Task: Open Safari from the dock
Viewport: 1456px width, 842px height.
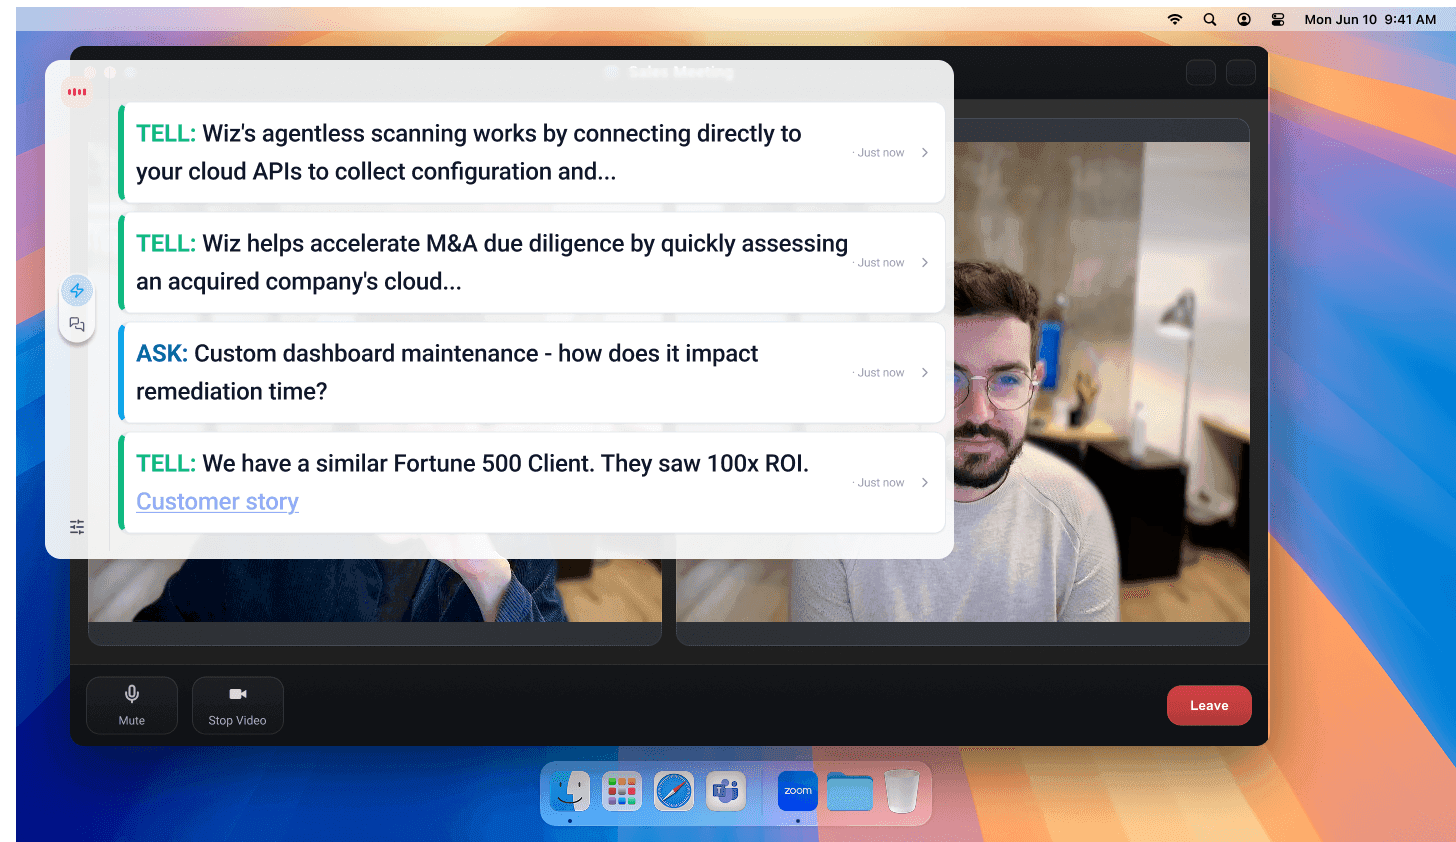Action: pyautogui.click(x=673, y=790)
